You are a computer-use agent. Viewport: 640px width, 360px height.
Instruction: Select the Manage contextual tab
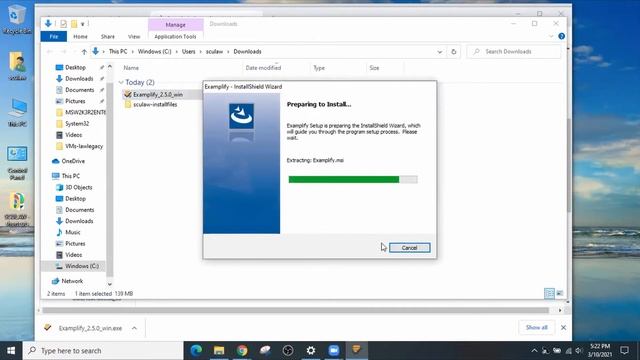coord(176,24)
